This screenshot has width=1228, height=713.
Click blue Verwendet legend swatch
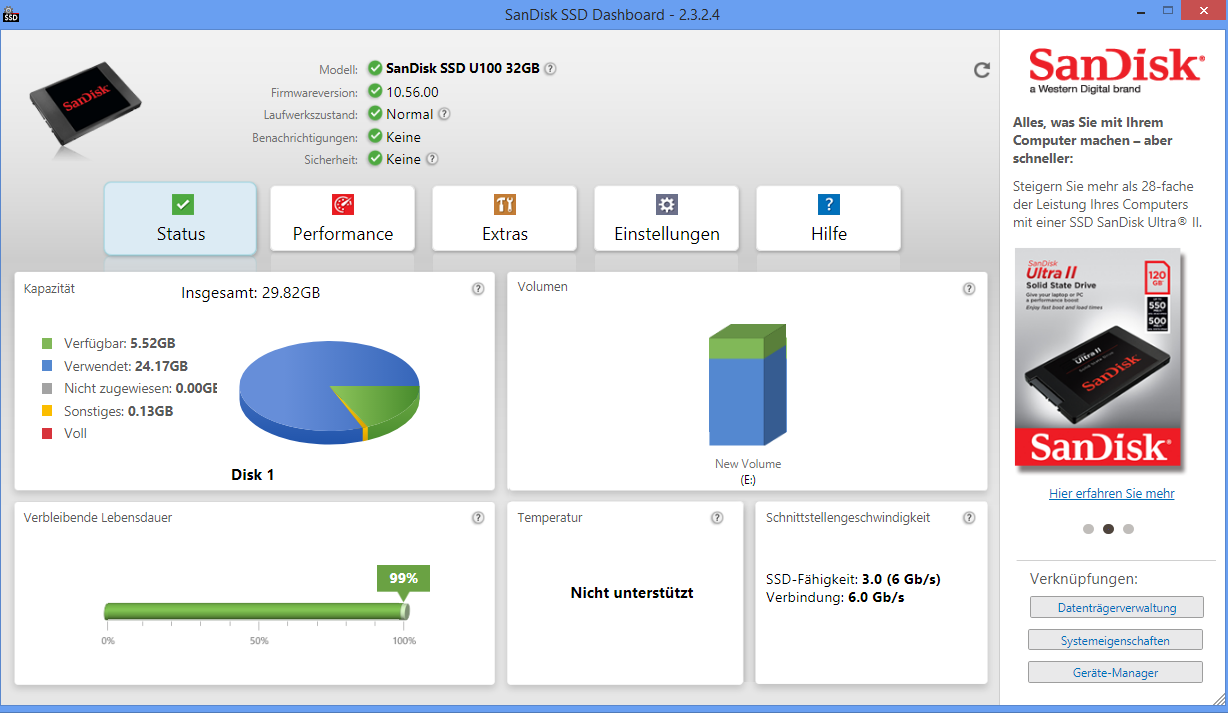[47, 366]
